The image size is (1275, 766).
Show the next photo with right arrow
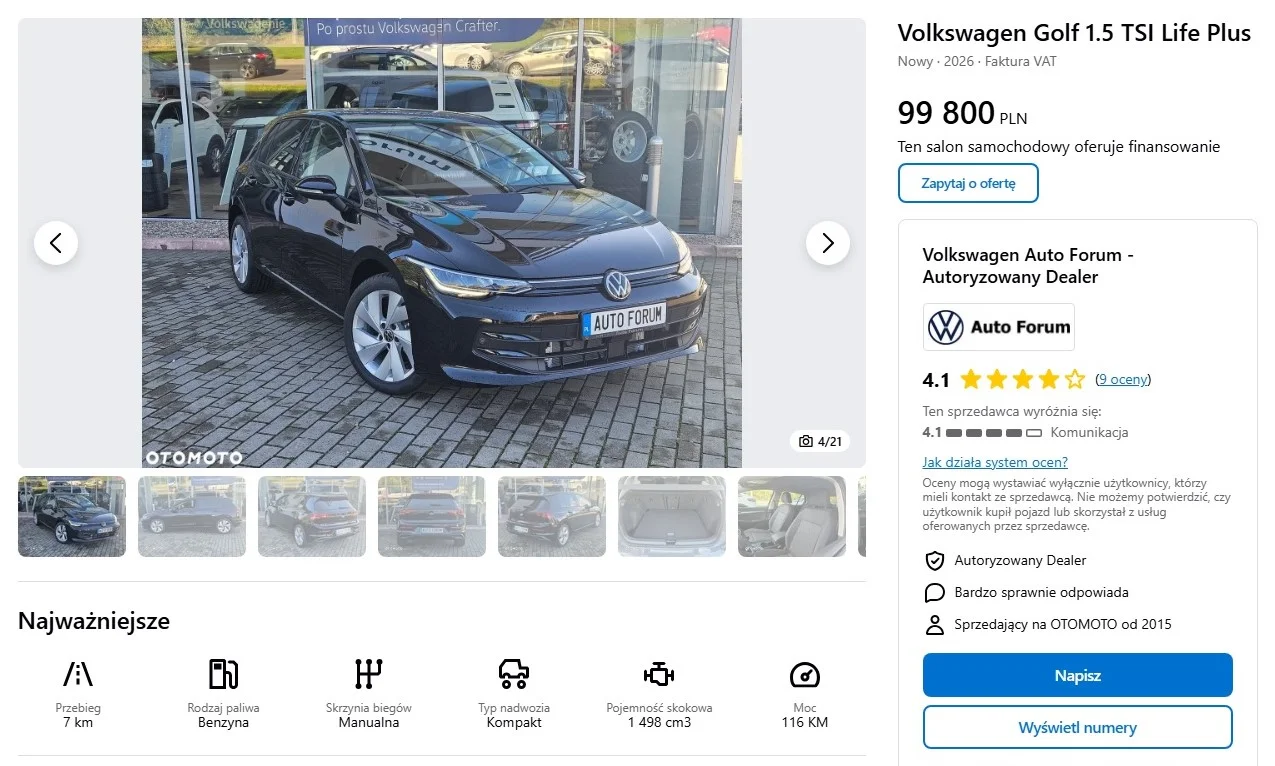(828, 243)
